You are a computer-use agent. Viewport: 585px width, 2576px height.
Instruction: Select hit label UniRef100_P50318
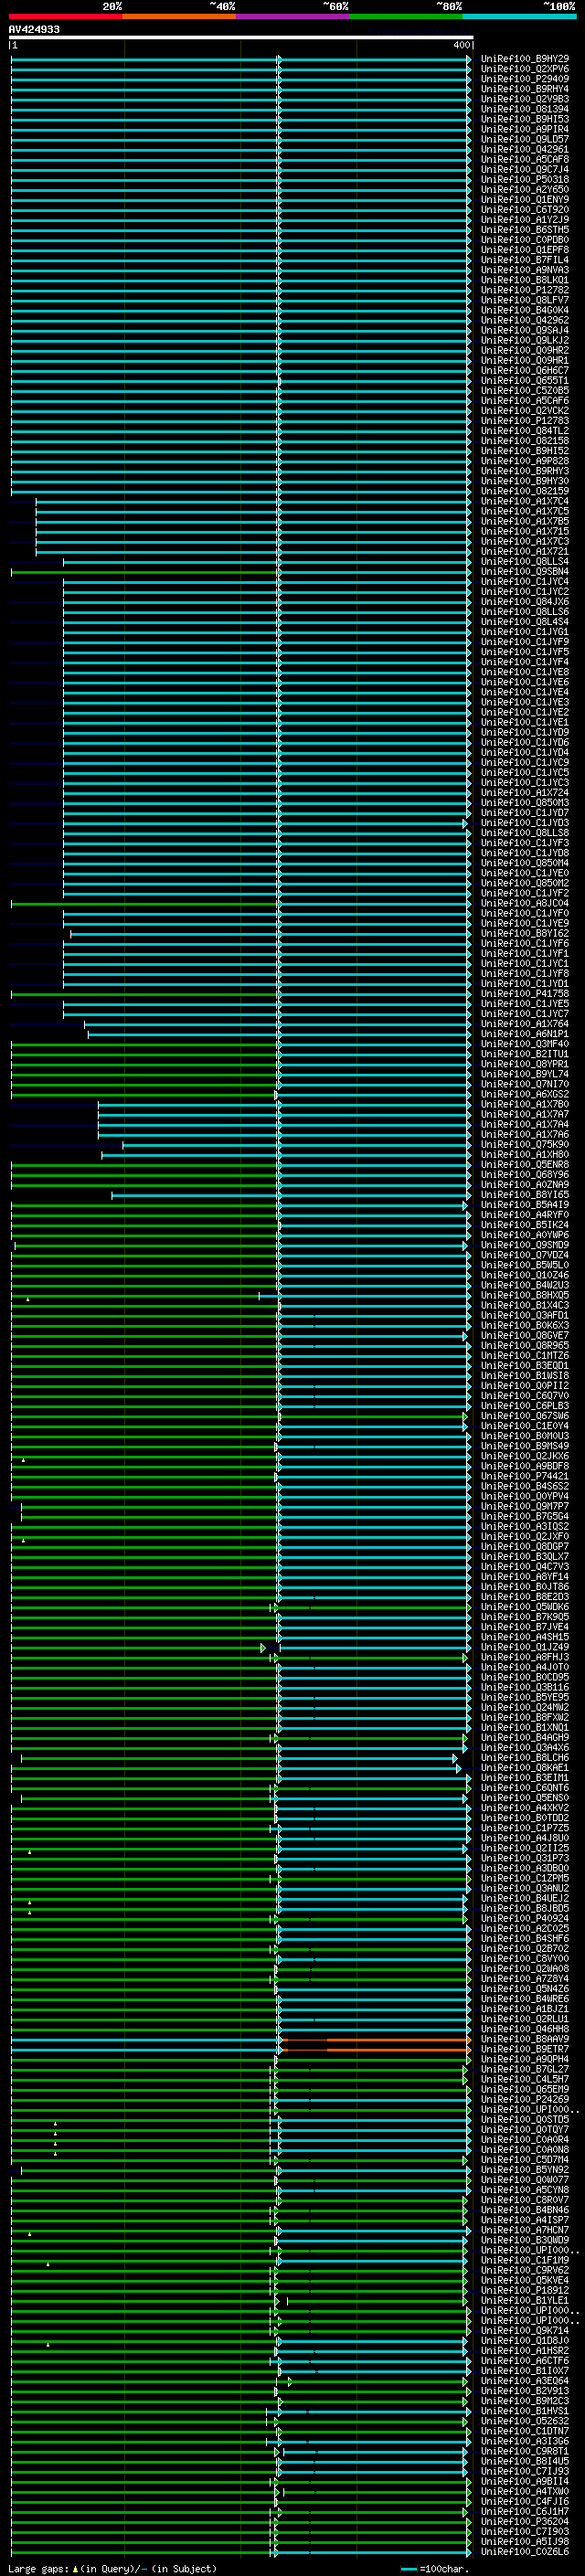[x=525, y=179]
